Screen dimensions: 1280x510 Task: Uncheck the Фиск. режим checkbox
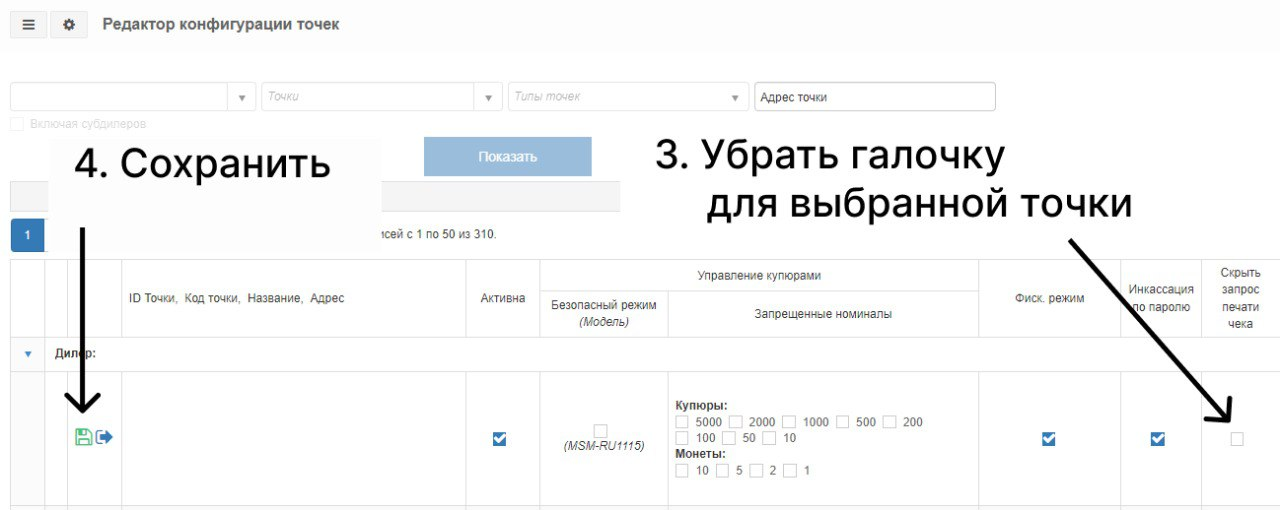(1049, 439)
